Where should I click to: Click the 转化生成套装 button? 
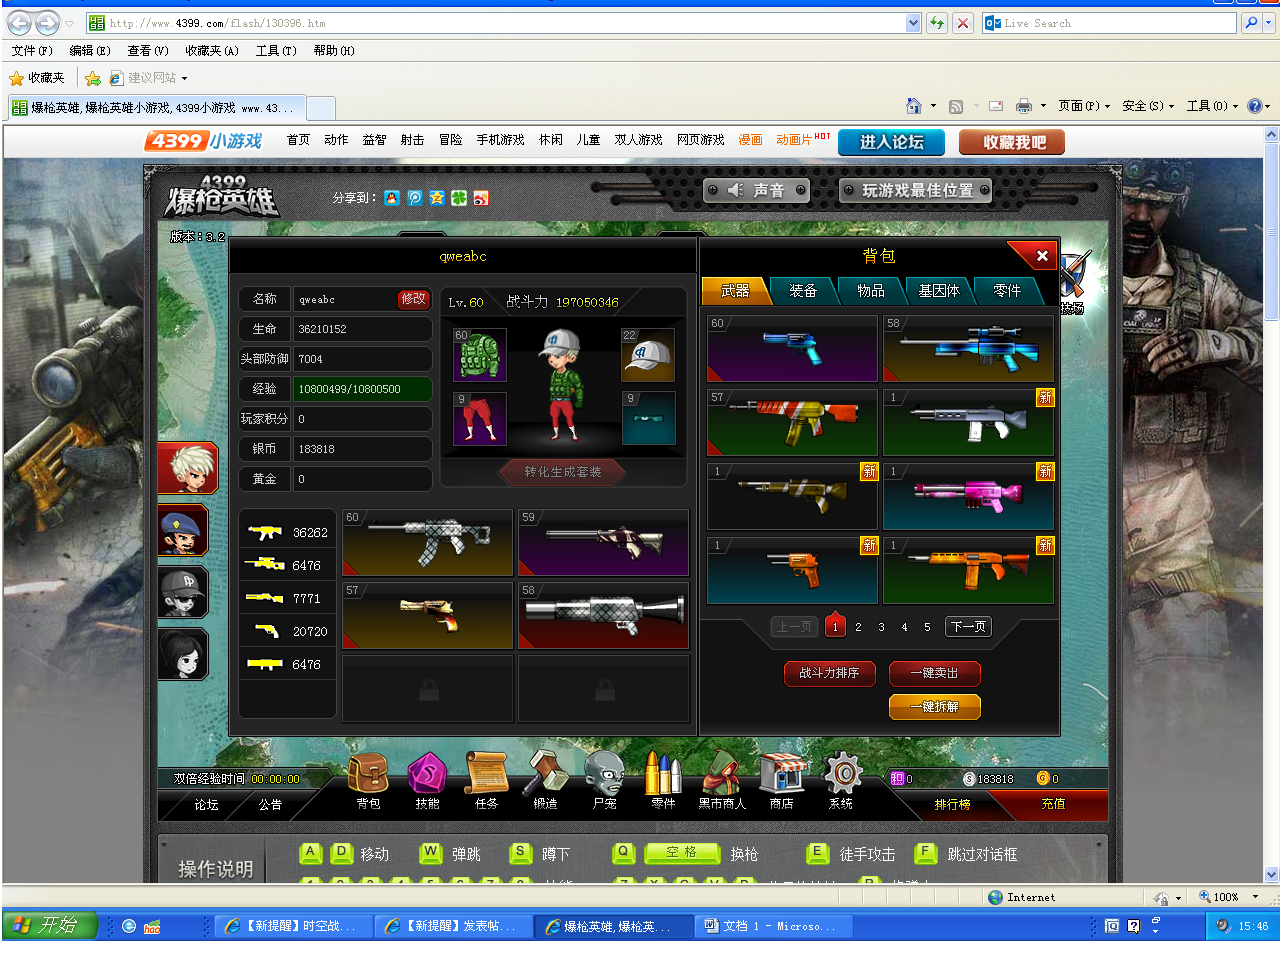(x=563, y=472)
